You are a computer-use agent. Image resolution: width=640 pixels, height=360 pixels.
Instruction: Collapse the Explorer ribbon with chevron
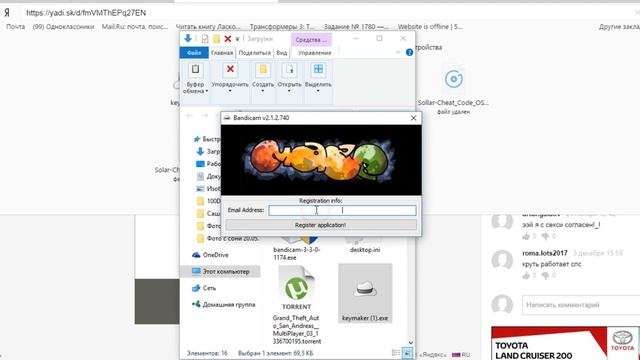(x=398, y=52)
